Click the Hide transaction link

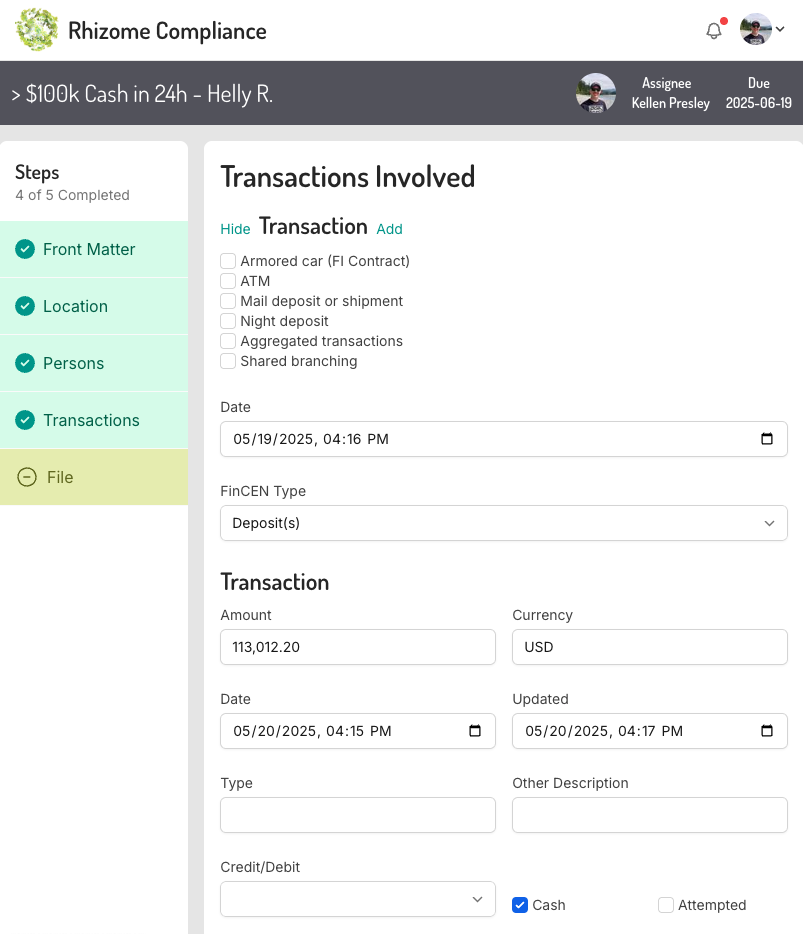[x=235, y=229]
